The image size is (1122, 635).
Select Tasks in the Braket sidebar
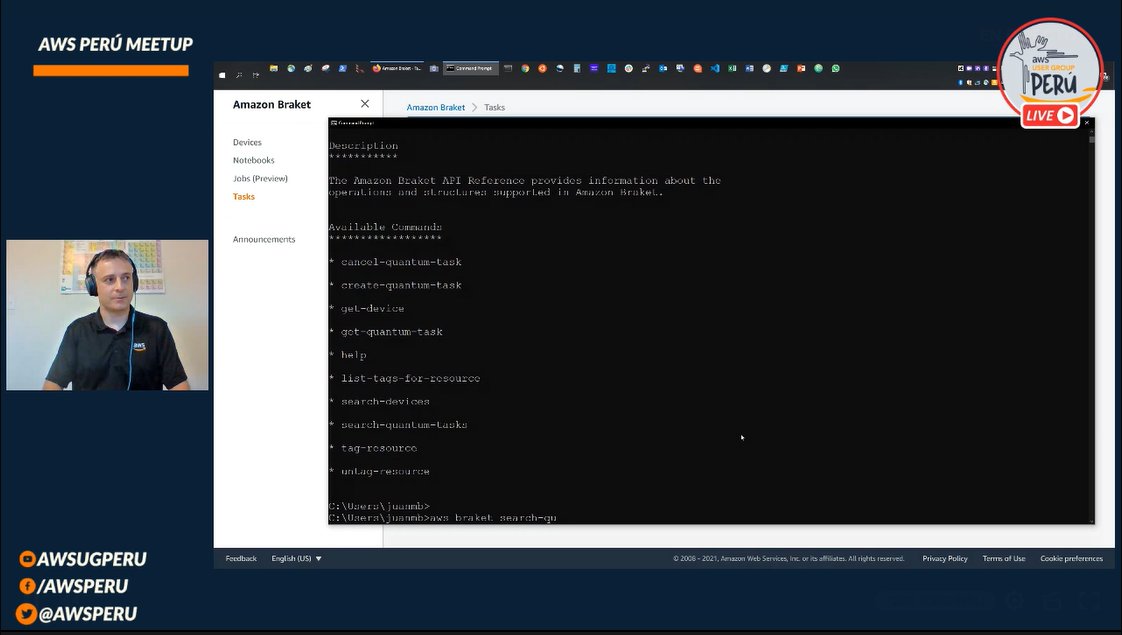pyautogui.click(x=243, y=196)
